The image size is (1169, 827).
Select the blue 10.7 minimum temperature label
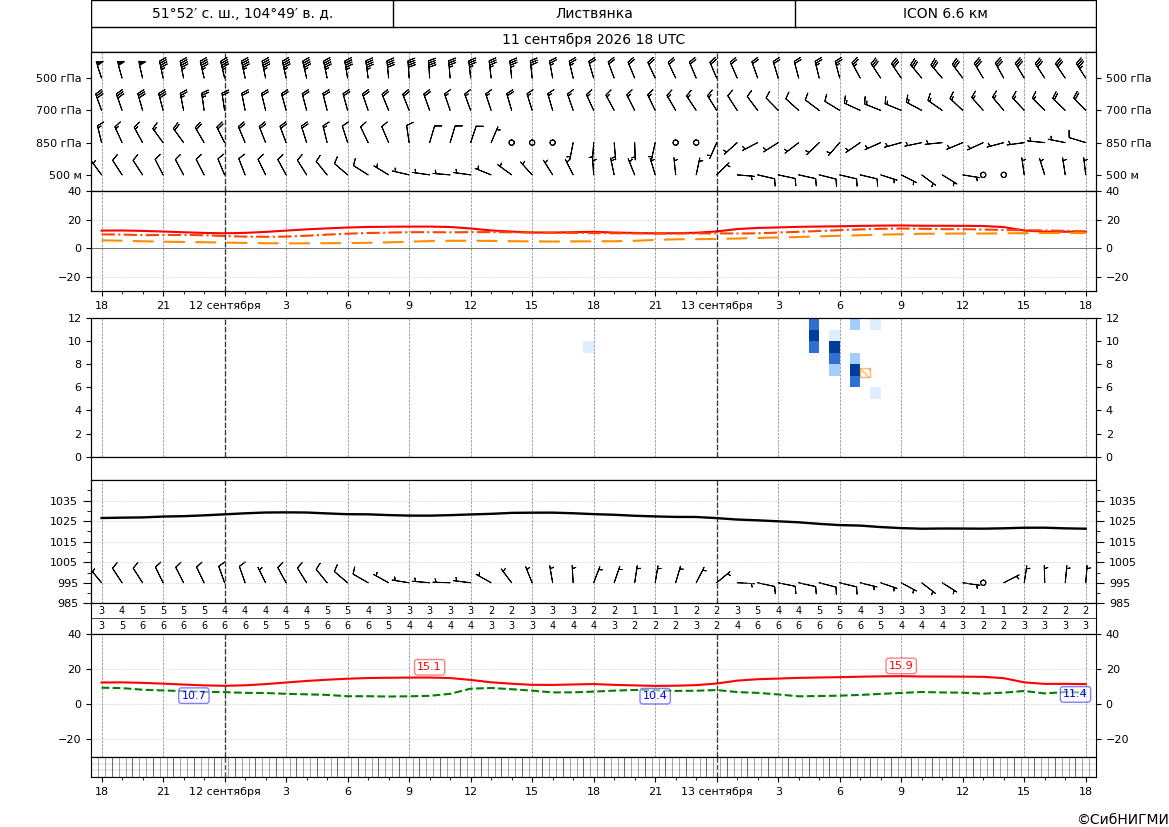pyautogui.click(x=194, y=696)
